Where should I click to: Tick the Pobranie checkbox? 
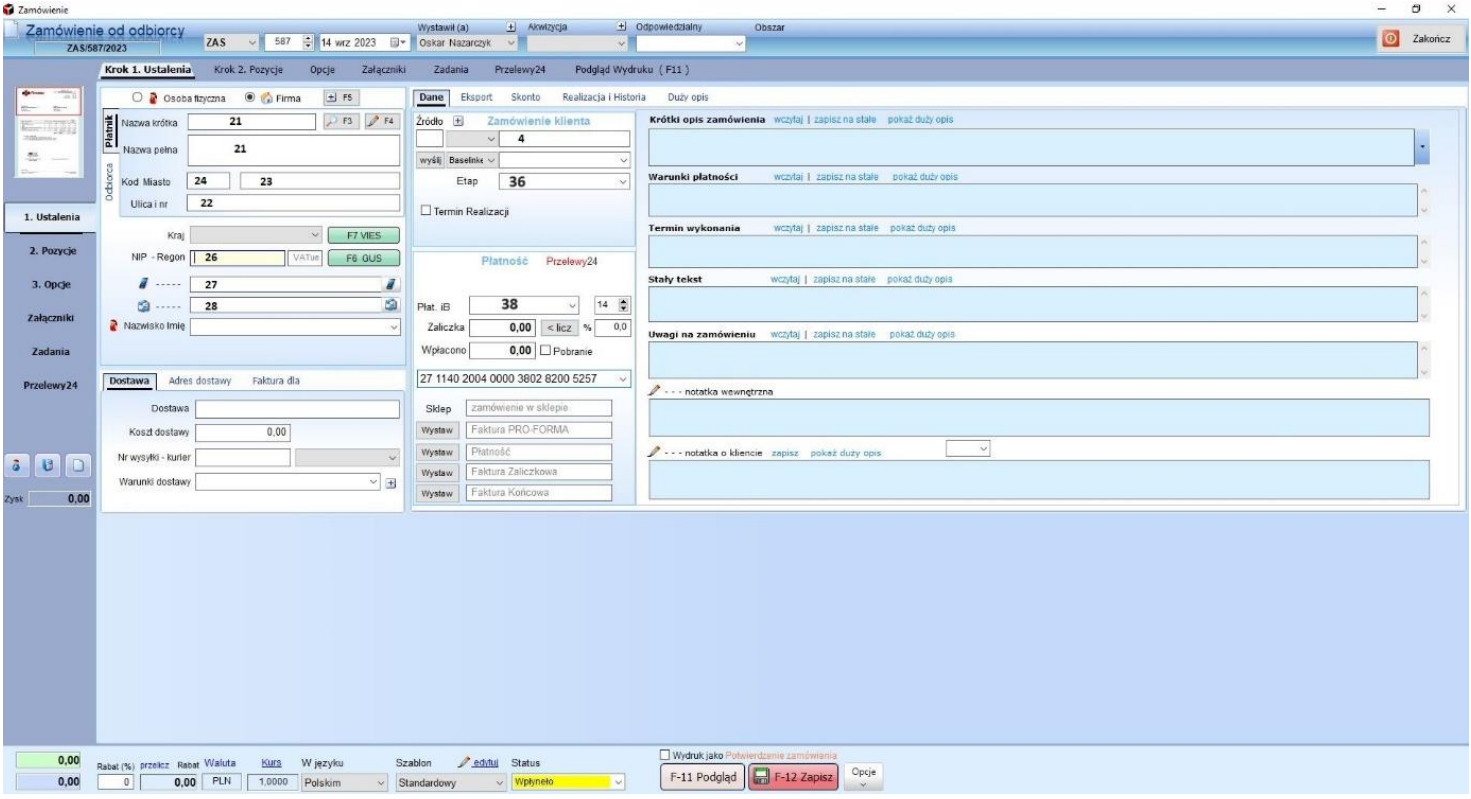(545, 349)
